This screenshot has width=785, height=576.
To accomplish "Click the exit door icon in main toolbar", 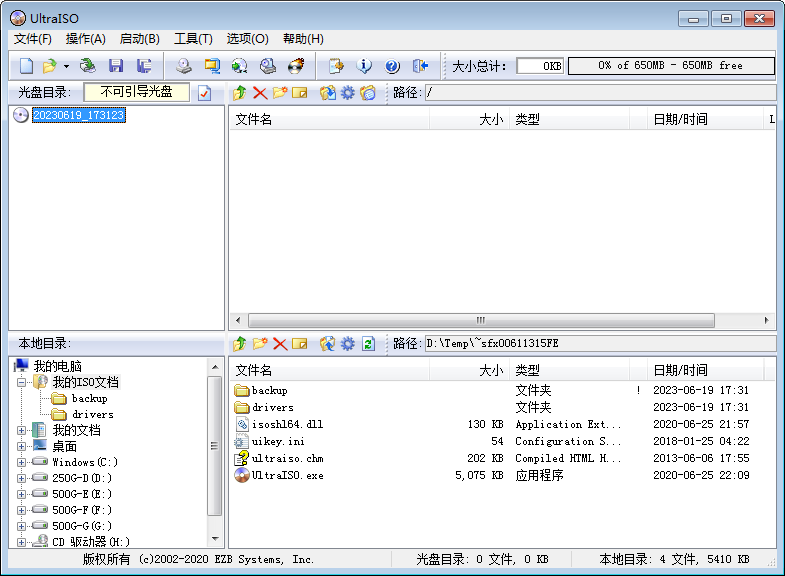I will point(420,66).
